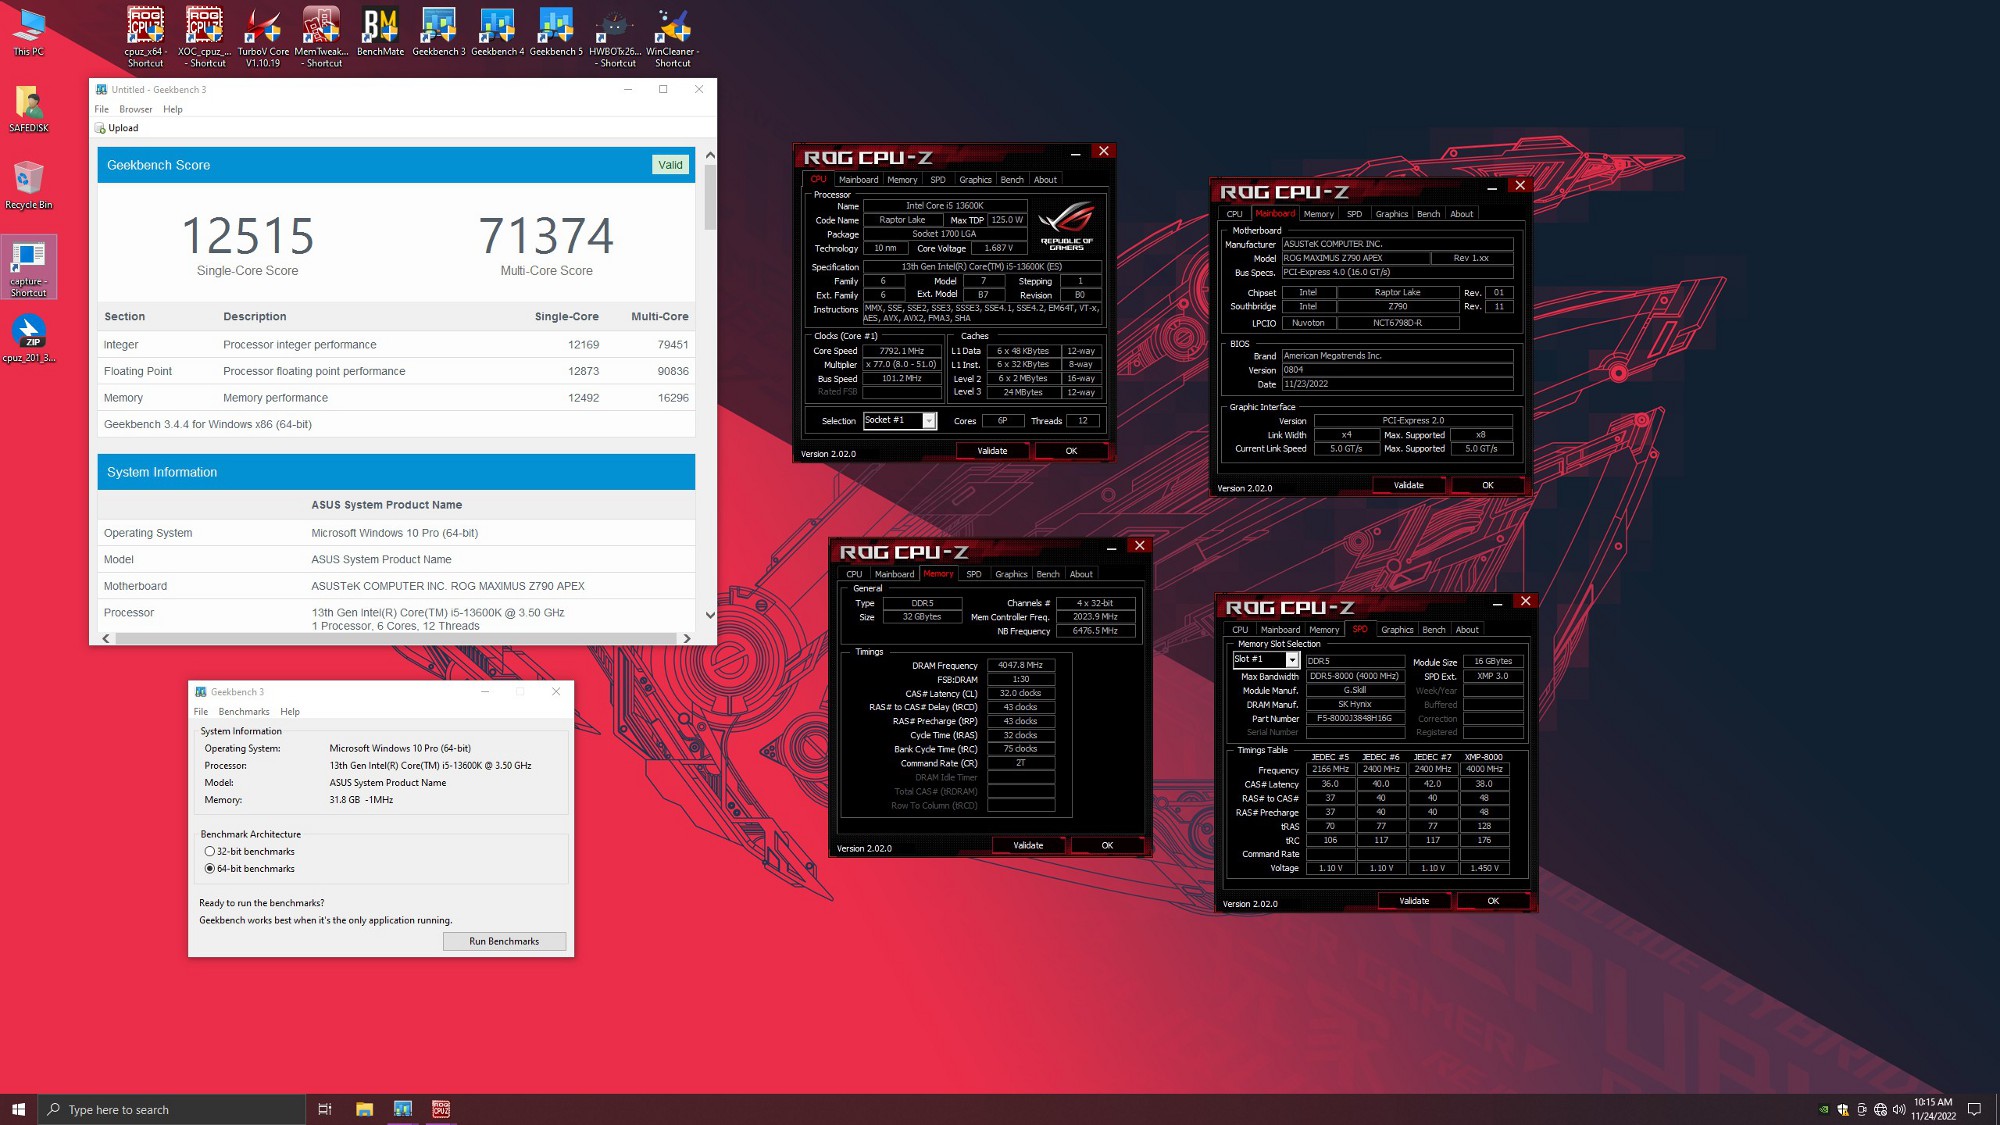This screenshot has height=1125, width=2000.
Task: Open the notification center icon
Action: [x=1974, y=1109]
